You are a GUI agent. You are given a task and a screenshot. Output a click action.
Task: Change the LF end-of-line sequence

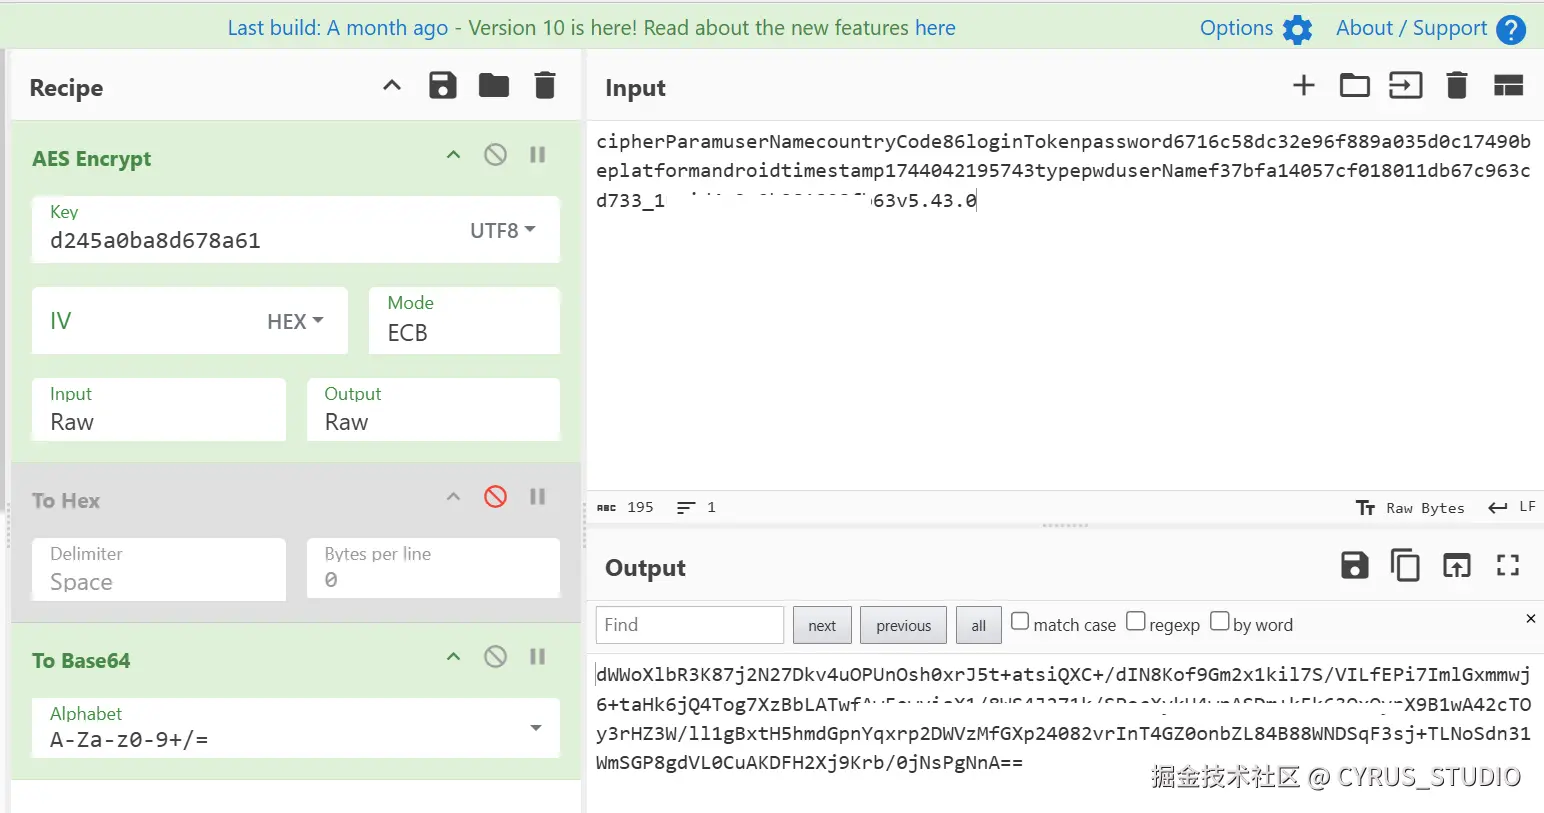(1512, 507)
